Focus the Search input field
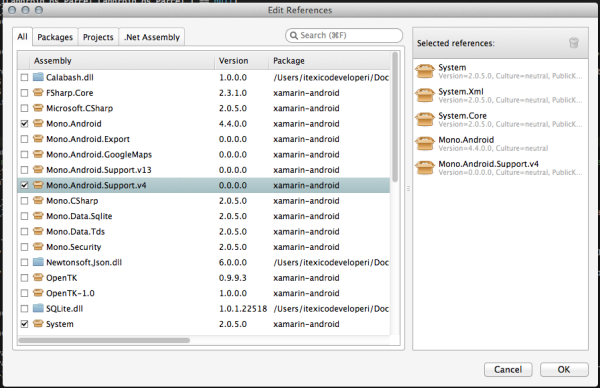 (x=344, y=36)
